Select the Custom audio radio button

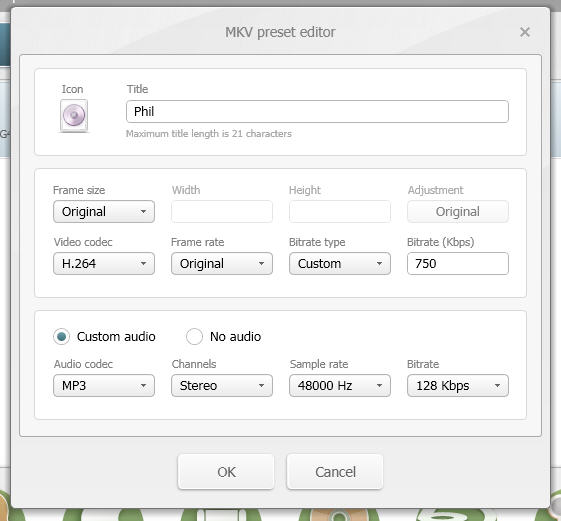pos(62,337)
